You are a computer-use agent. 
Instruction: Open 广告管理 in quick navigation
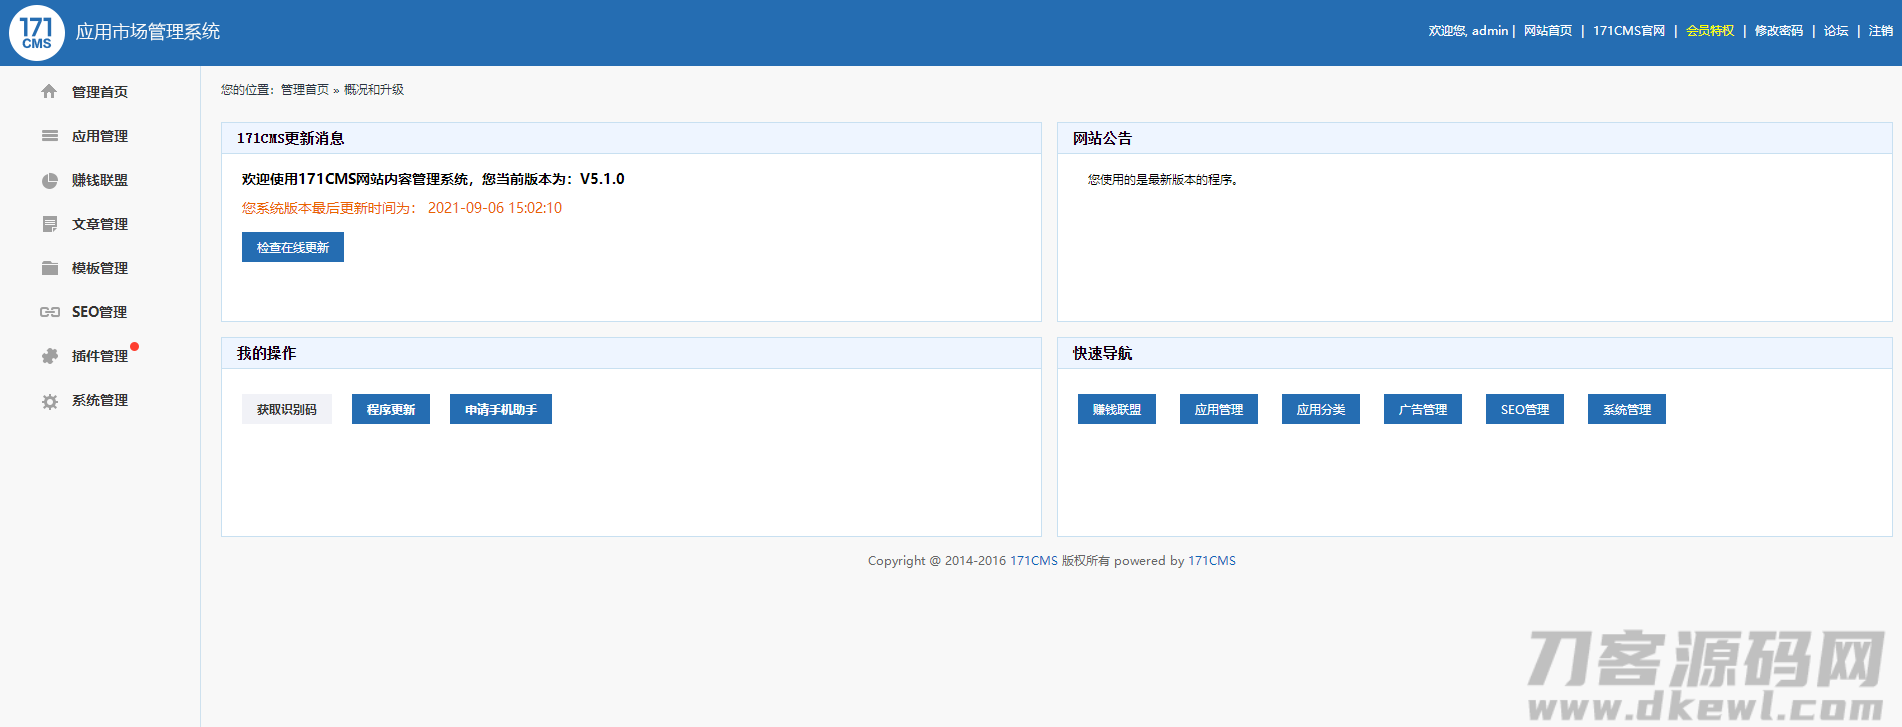pos(1422,409)
